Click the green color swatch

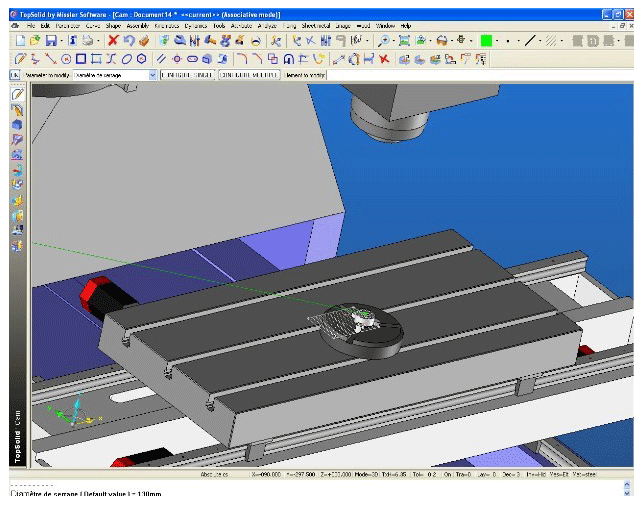485,41
